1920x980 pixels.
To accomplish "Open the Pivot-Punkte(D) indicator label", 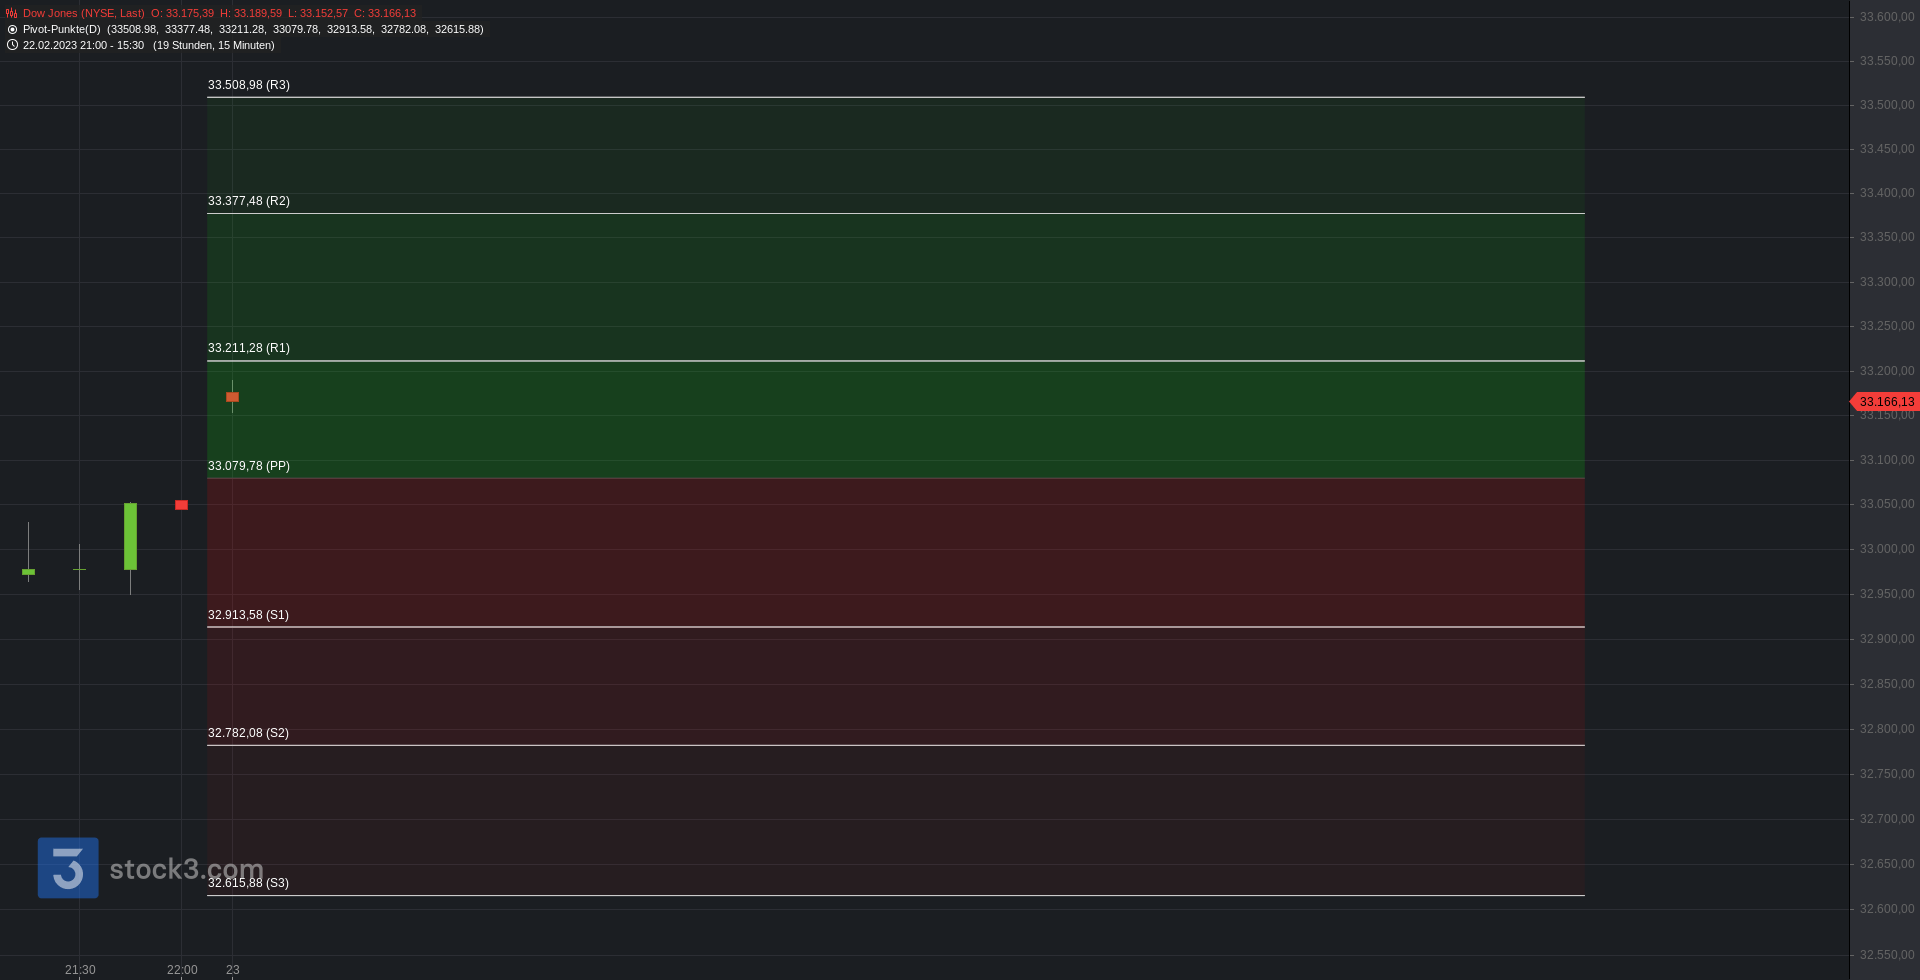I will point(62,29).
